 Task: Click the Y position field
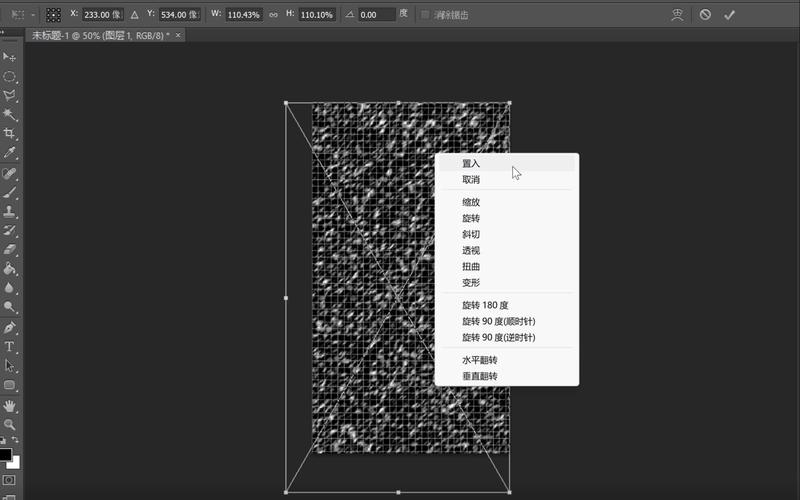[180, 15]
